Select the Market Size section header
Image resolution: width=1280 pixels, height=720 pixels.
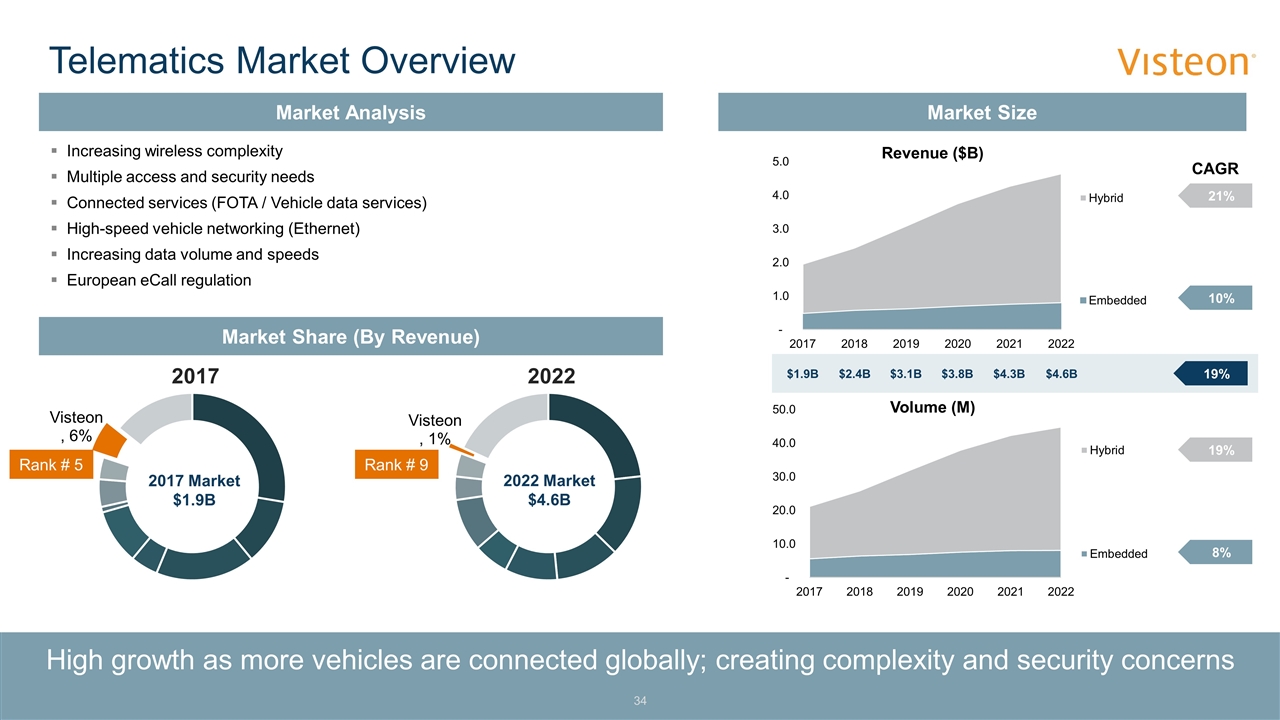tap(981, 113)
